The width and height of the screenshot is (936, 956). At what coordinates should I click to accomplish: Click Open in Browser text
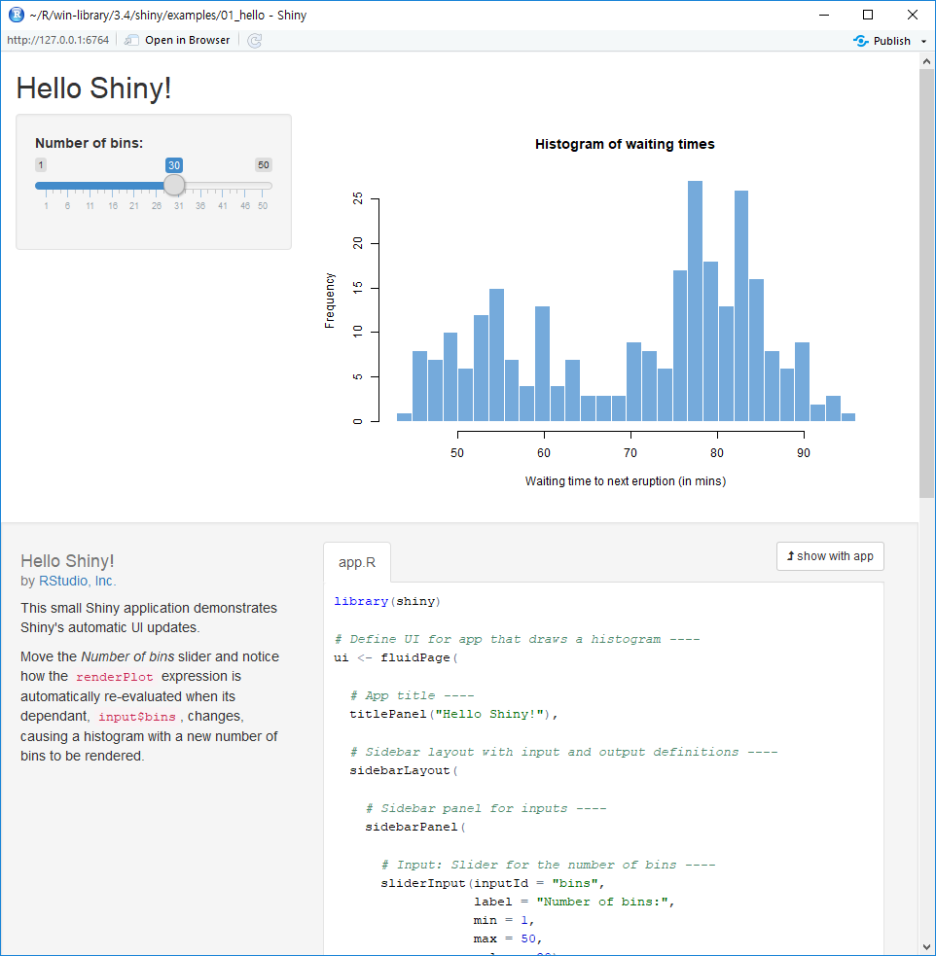click(187, 40)
